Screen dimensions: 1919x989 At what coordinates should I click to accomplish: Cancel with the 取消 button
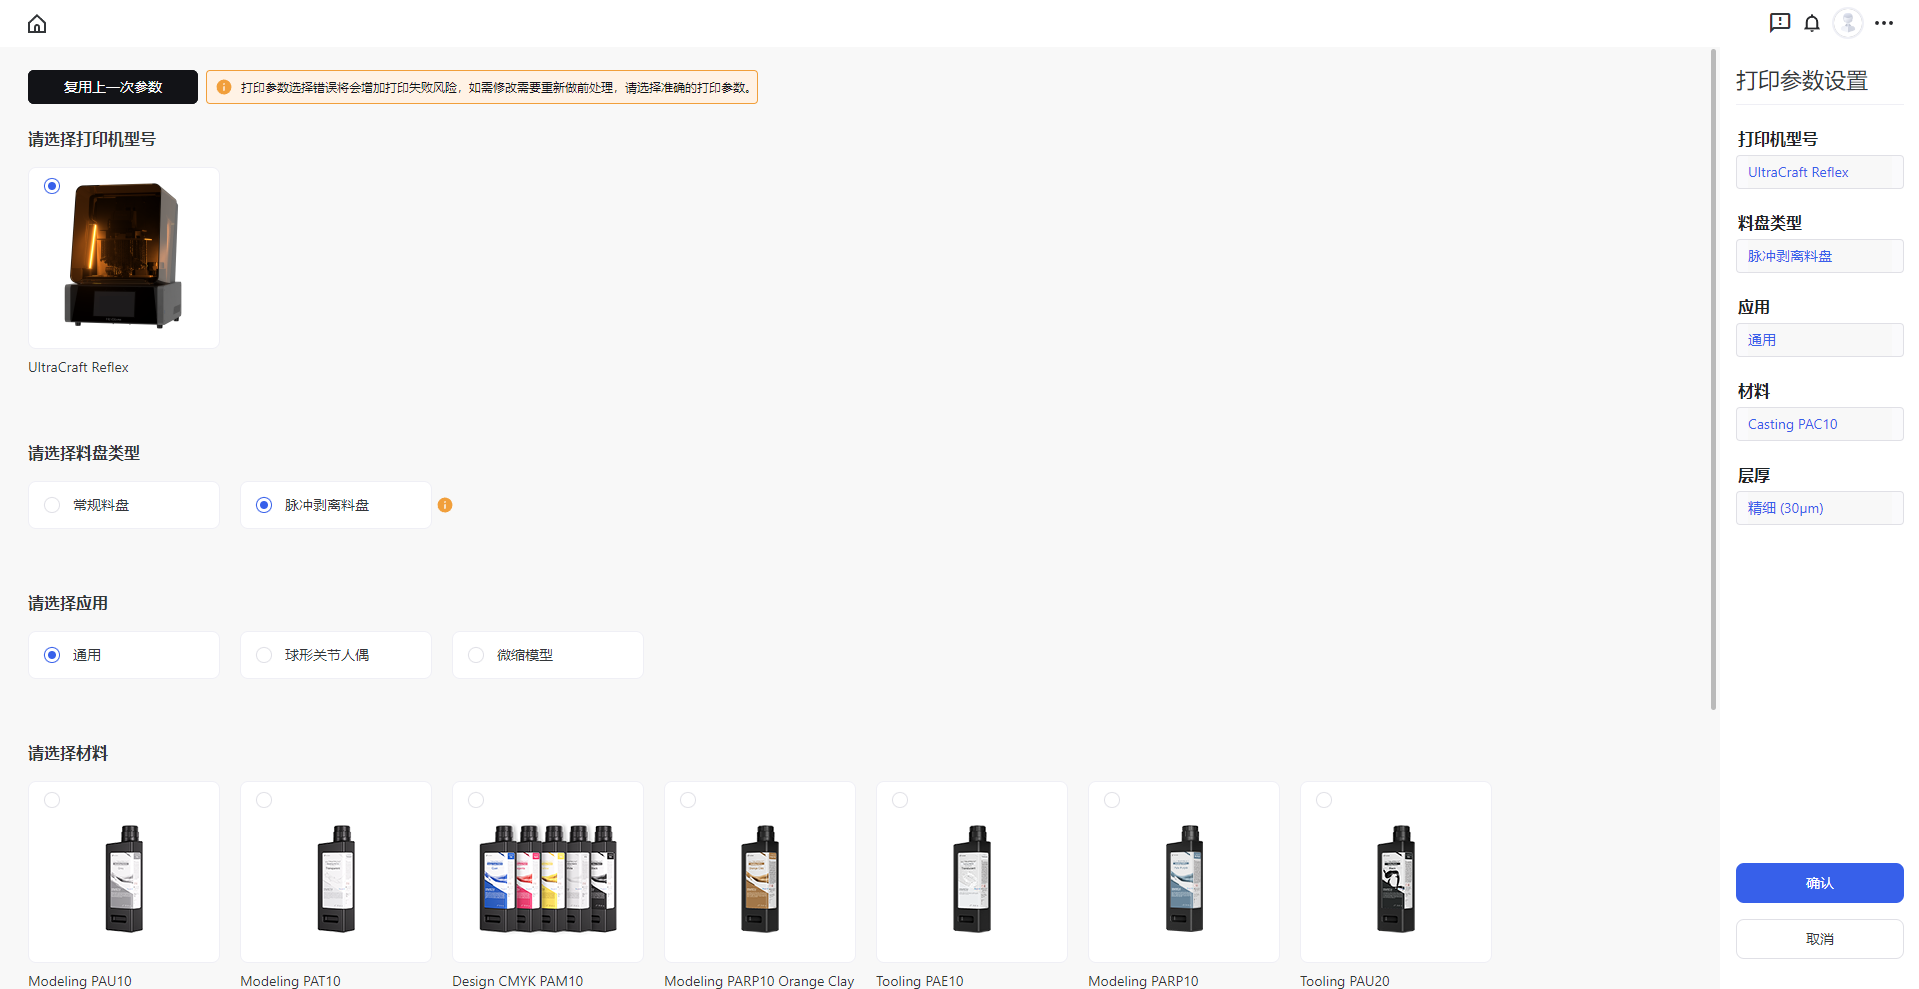click(x=1819, y=939)
